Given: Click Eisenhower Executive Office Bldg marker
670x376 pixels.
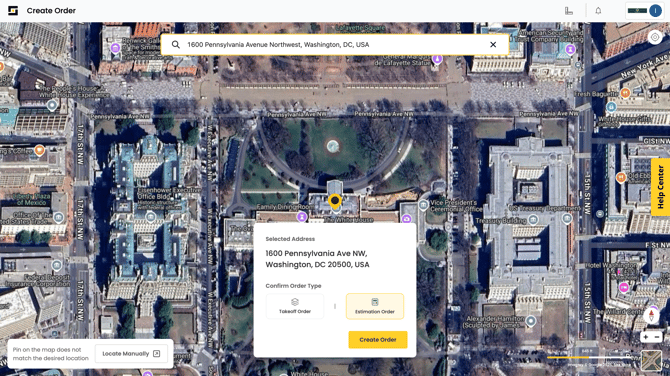Looking at the screenshot, I should [150, 217].
